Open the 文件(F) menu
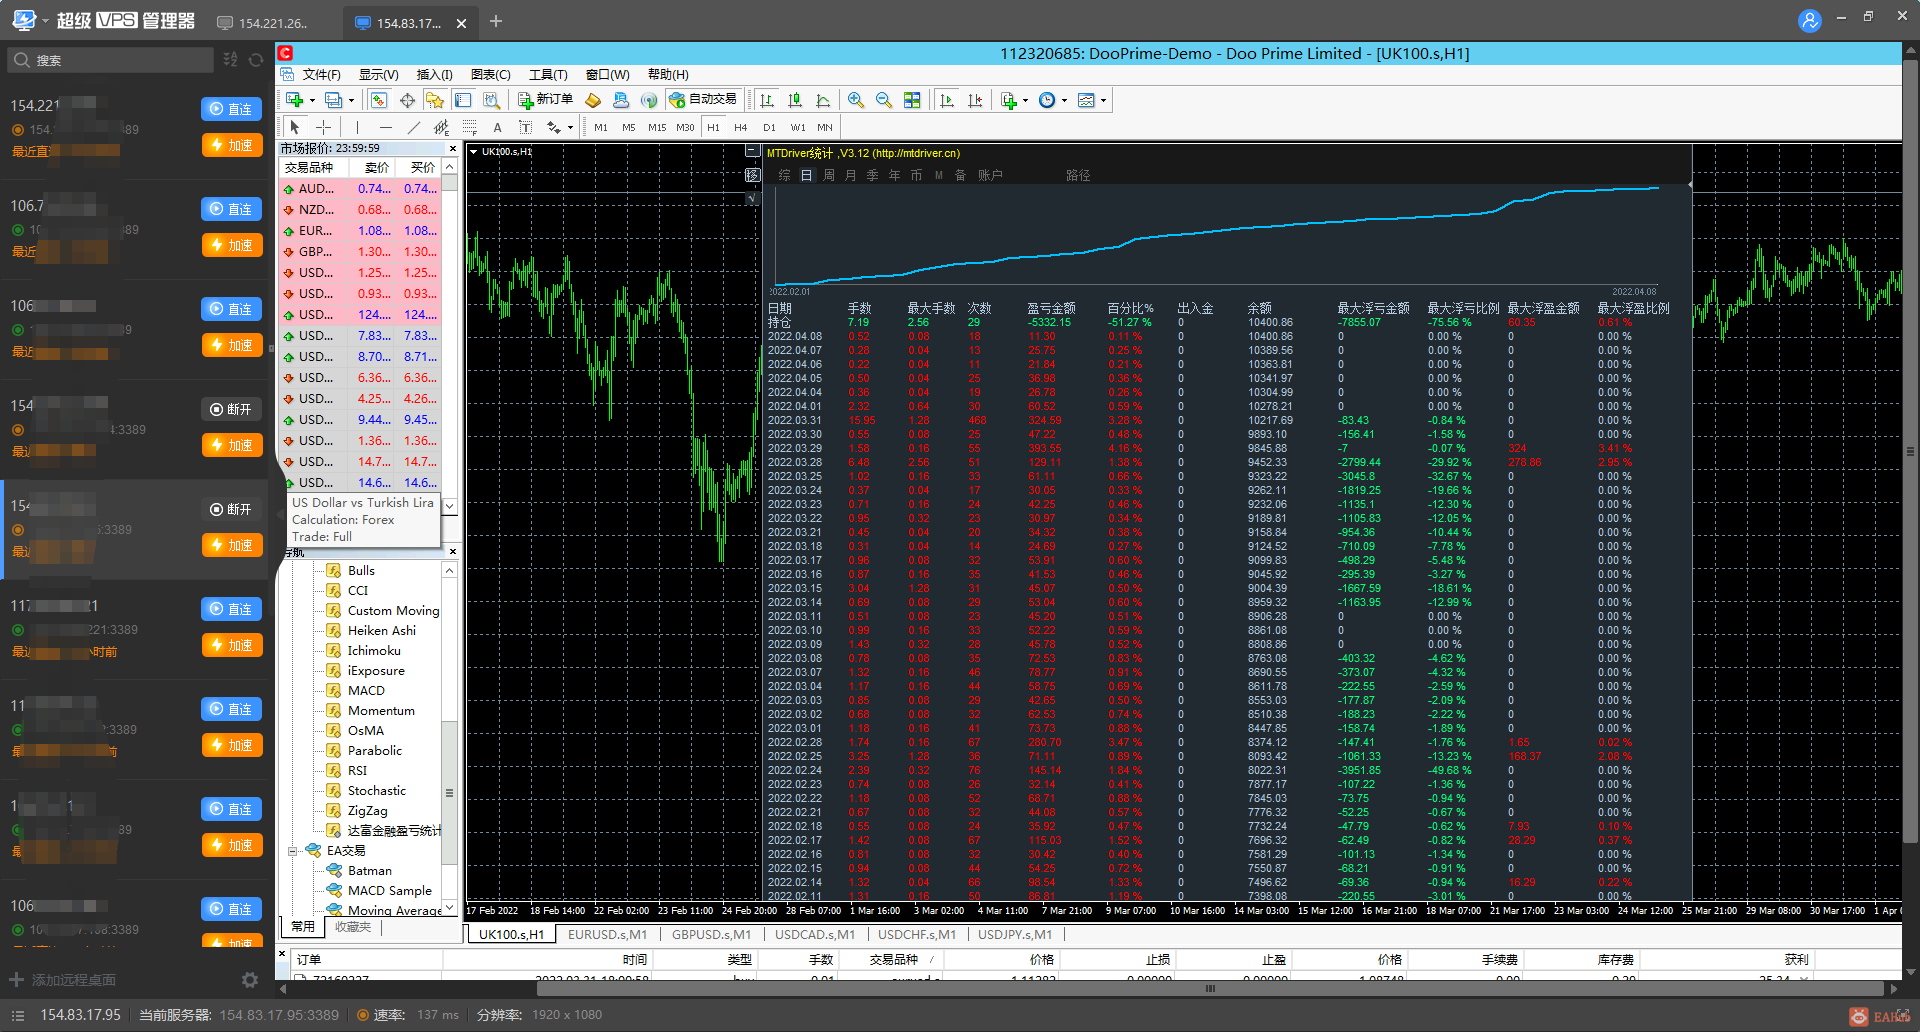The image size is (1920, 1032). [321, 75]
